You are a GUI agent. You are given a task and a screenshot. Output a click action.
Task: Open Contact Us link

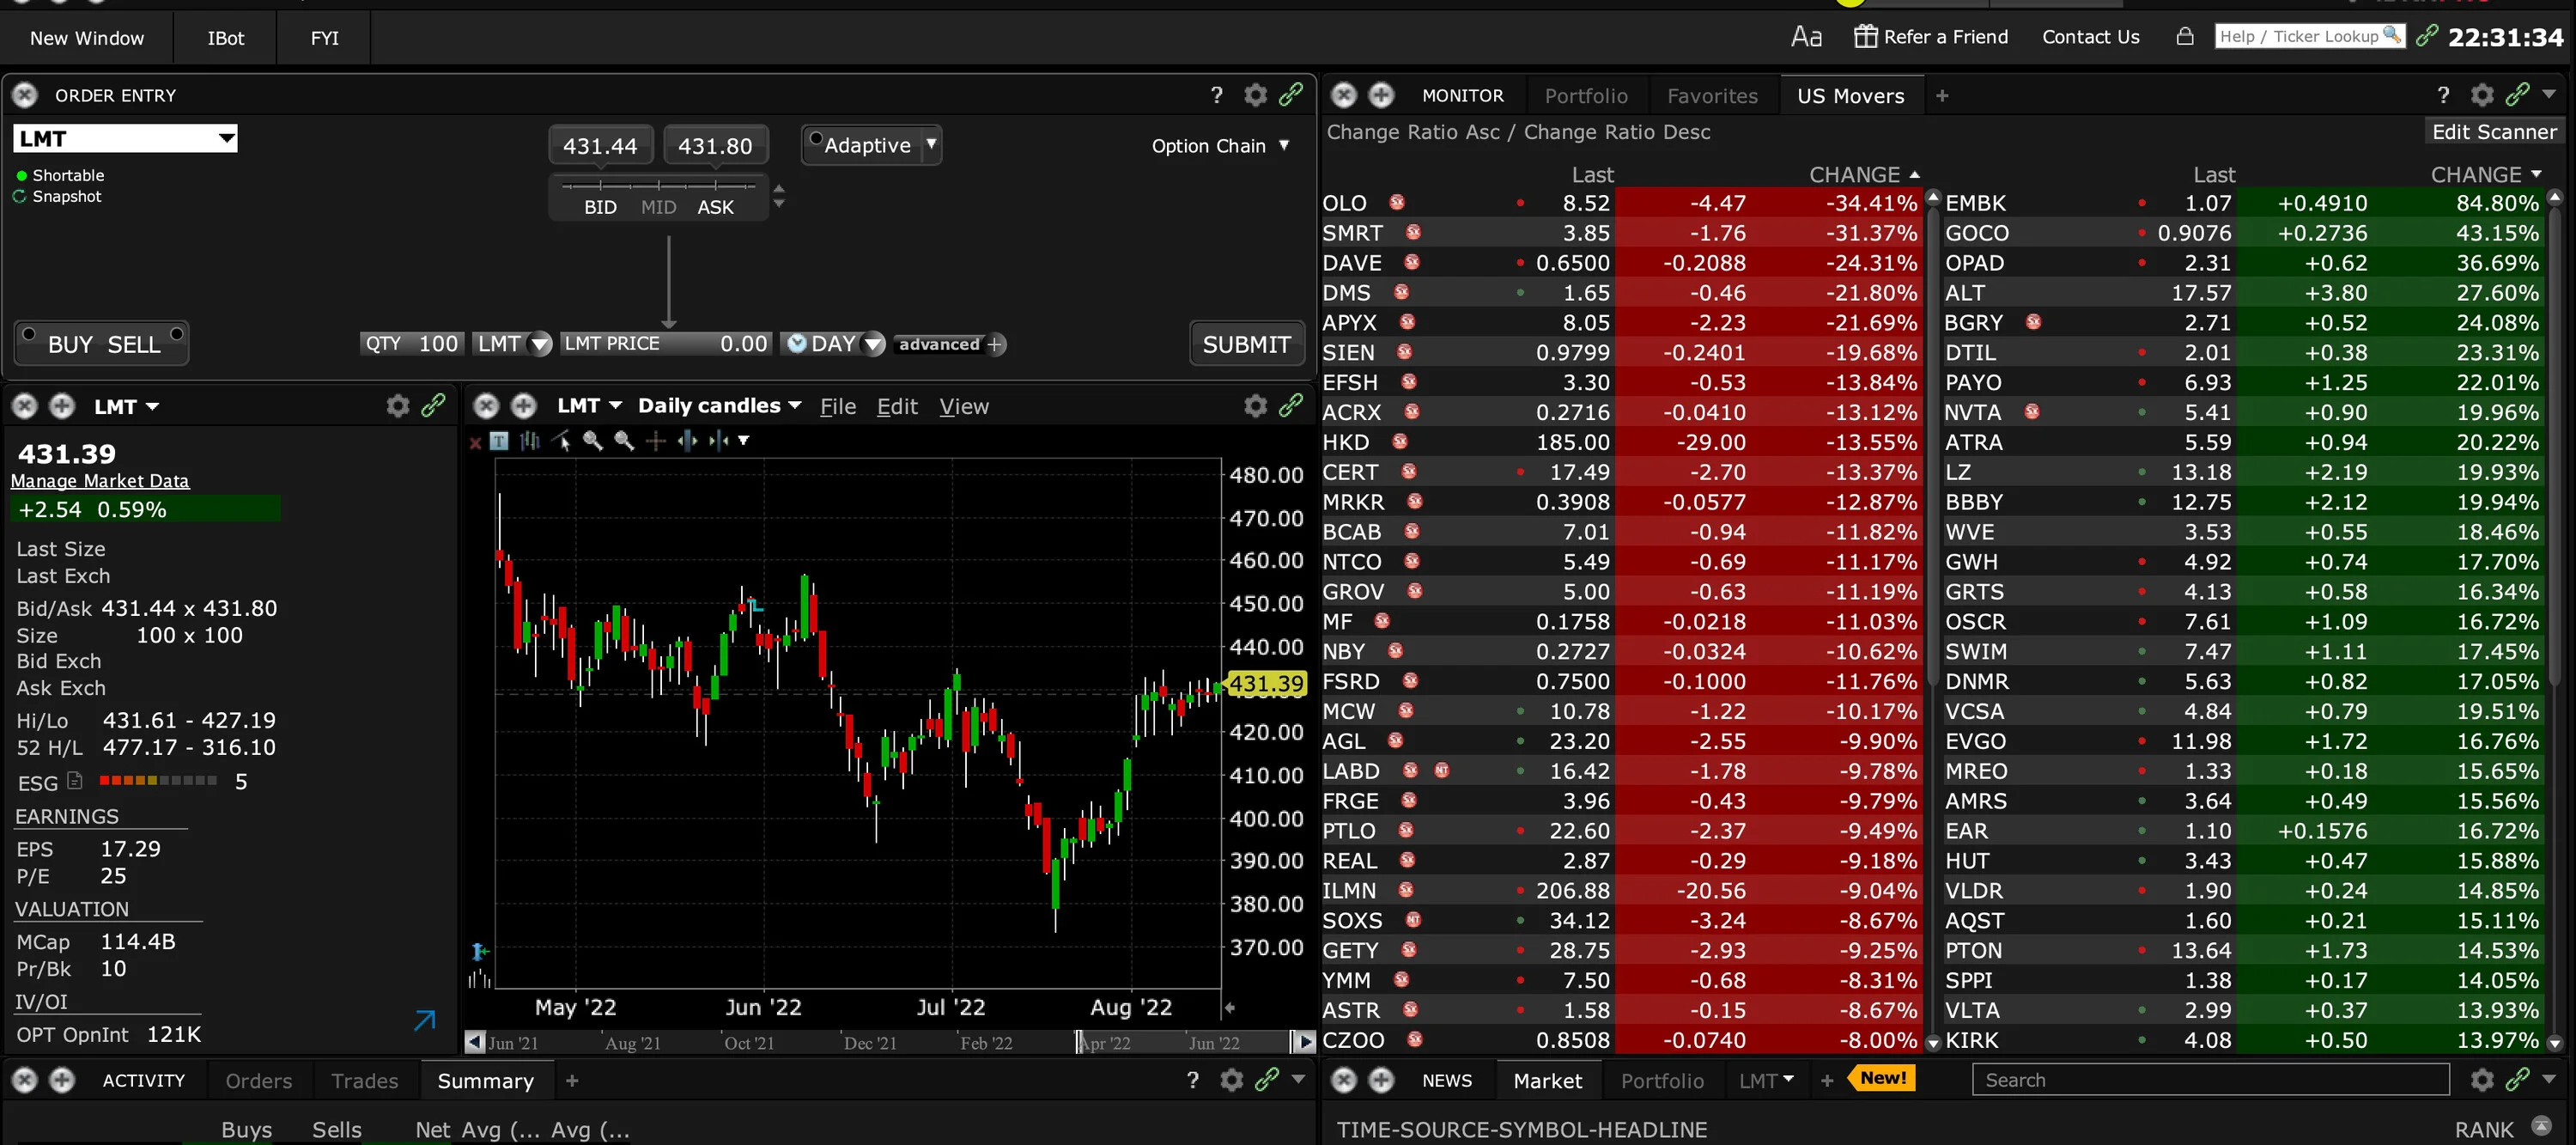point(2090,37)
